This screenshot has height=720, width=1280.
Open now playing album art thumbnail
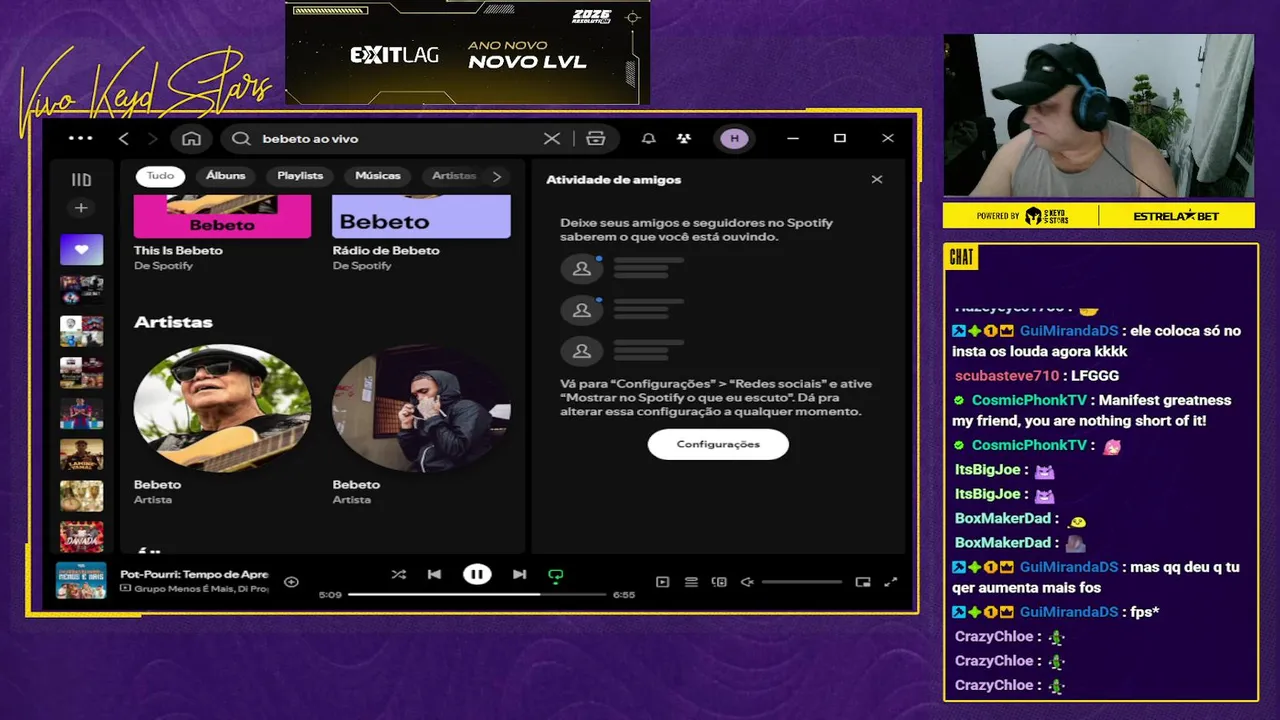pos(81,581)
